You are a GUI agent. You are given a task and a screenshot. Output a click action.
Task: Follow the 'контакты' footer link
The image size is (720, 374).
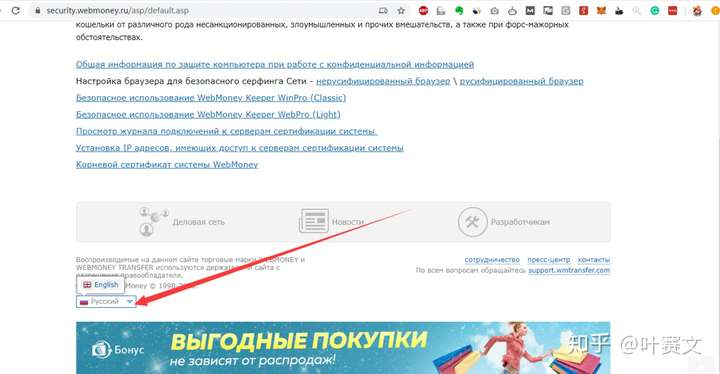point(594,260)
